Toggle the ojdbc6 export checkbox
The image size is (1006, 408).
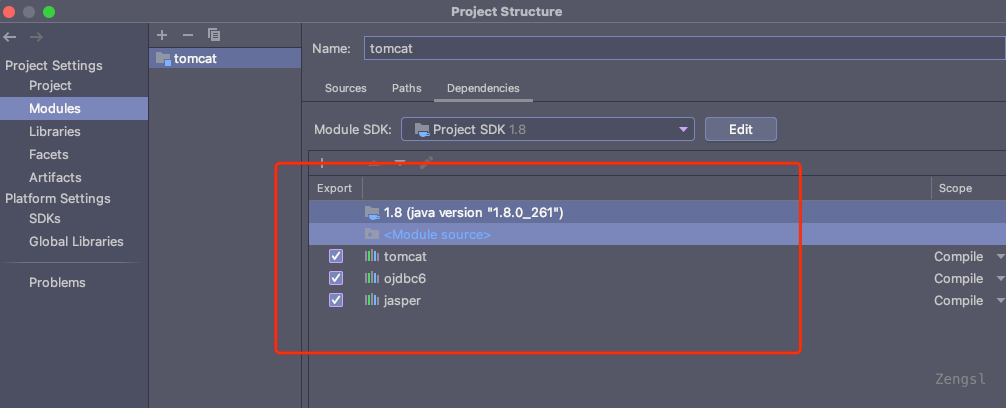coord(336,278)
